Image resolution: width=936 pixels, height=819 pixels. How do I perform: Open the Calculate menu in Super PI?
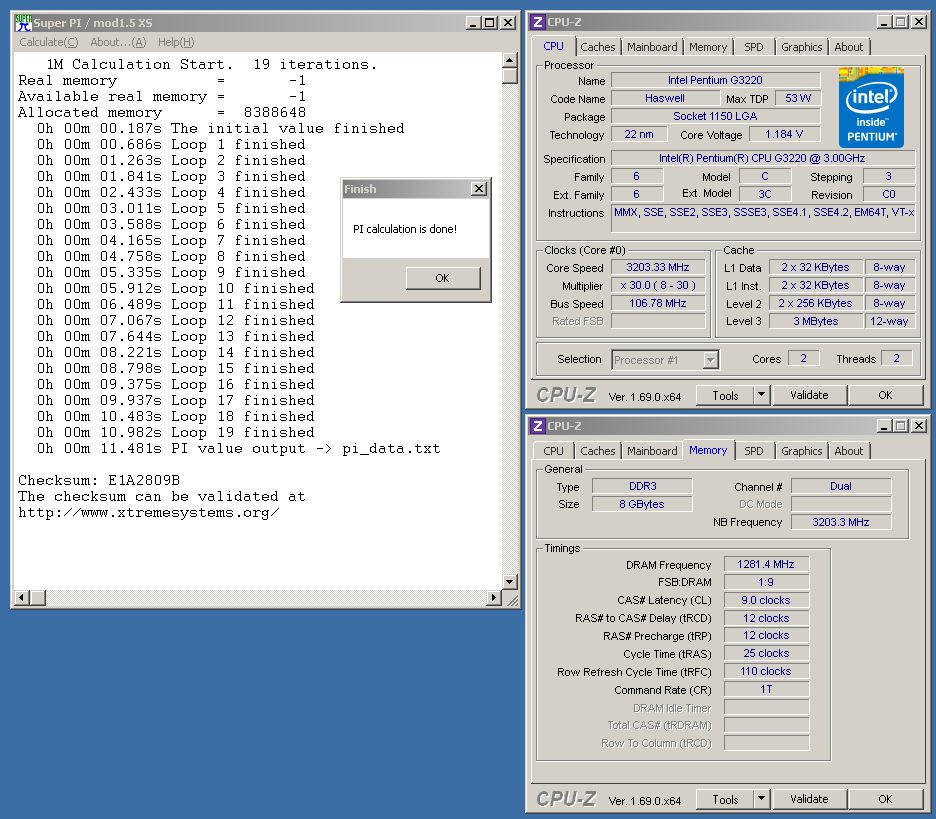48,42
